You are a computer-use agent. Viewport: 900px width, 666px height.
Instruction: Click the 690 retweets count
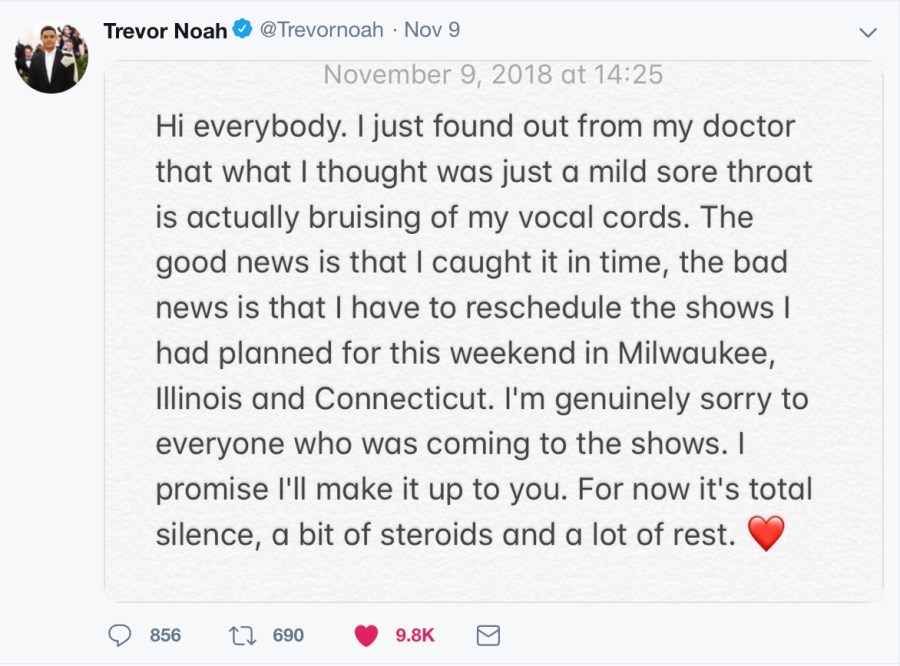click(288, 635)
